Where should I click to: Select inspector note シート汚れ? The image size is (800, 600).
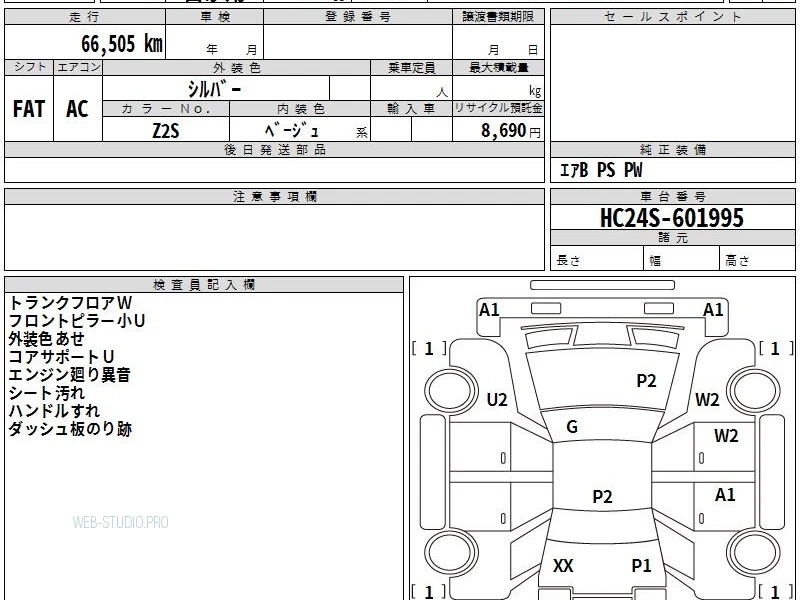pyautogui.click(x=46, y=393)
